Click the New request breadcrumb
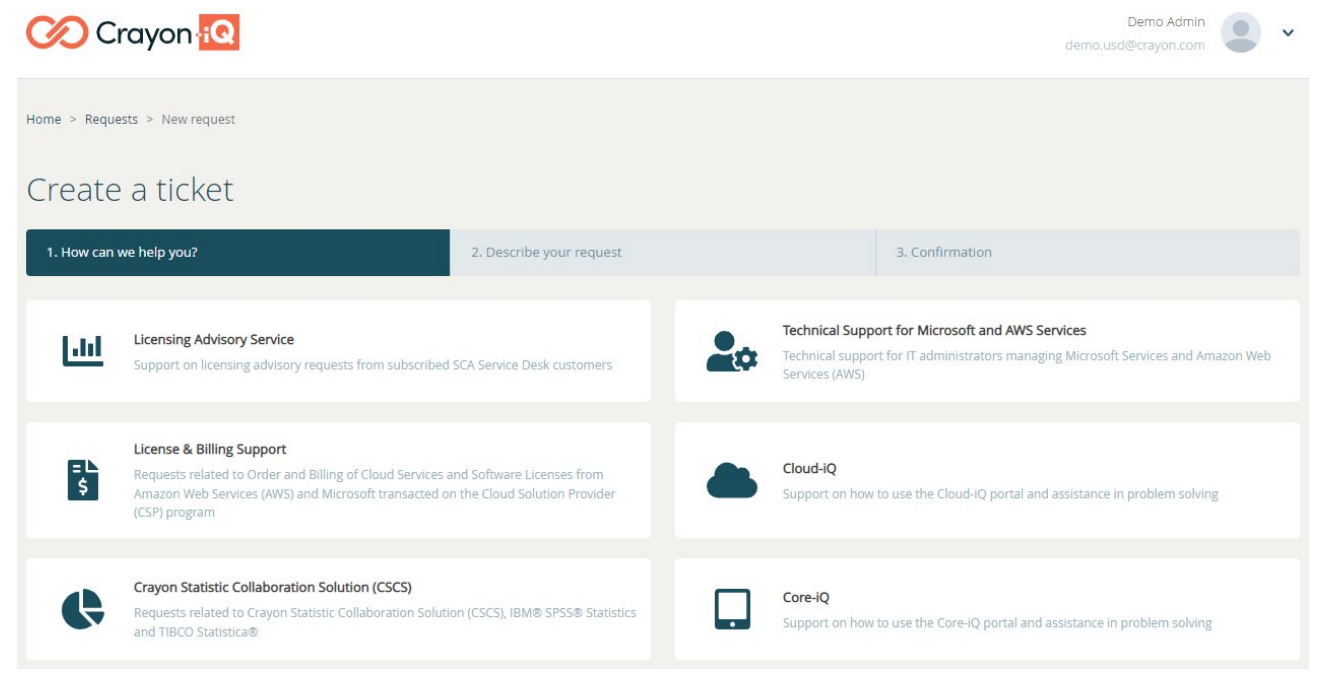Screen dimensions: 1327x682 coord(198,119)
